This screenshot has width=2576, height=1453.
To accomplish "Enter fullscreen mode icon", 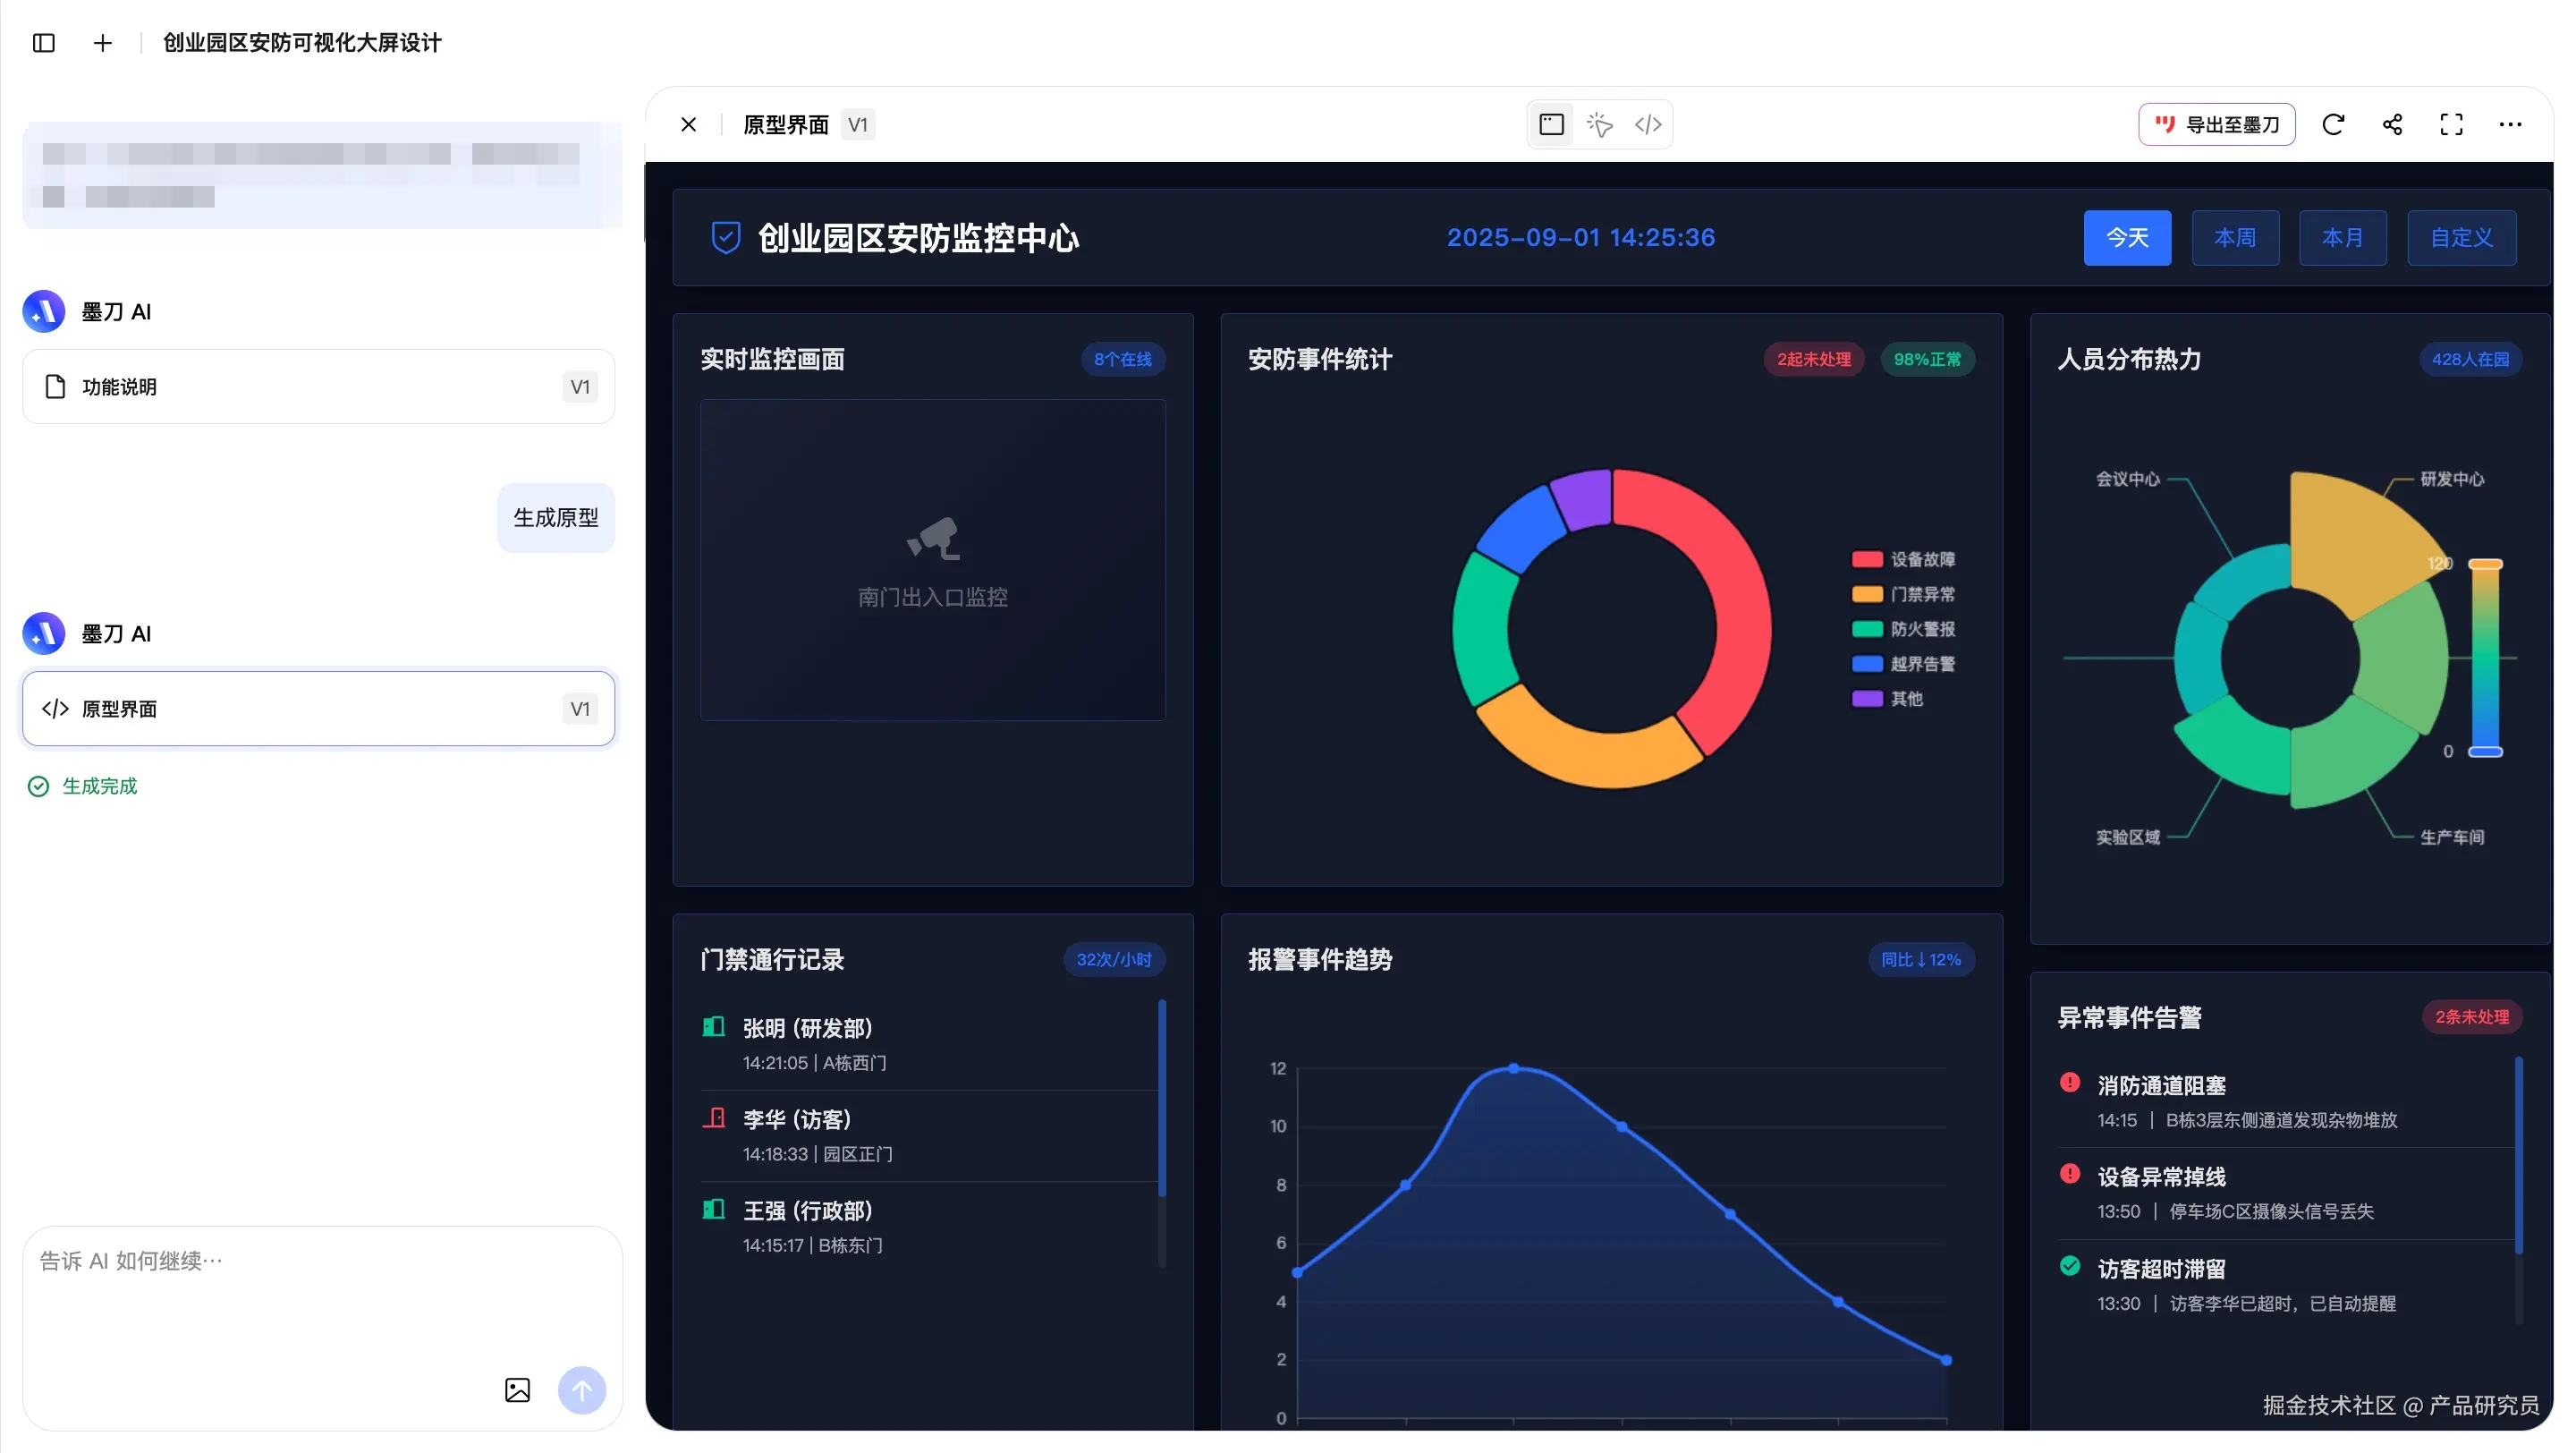I will pyautogui.click(x=2451, y=125).
